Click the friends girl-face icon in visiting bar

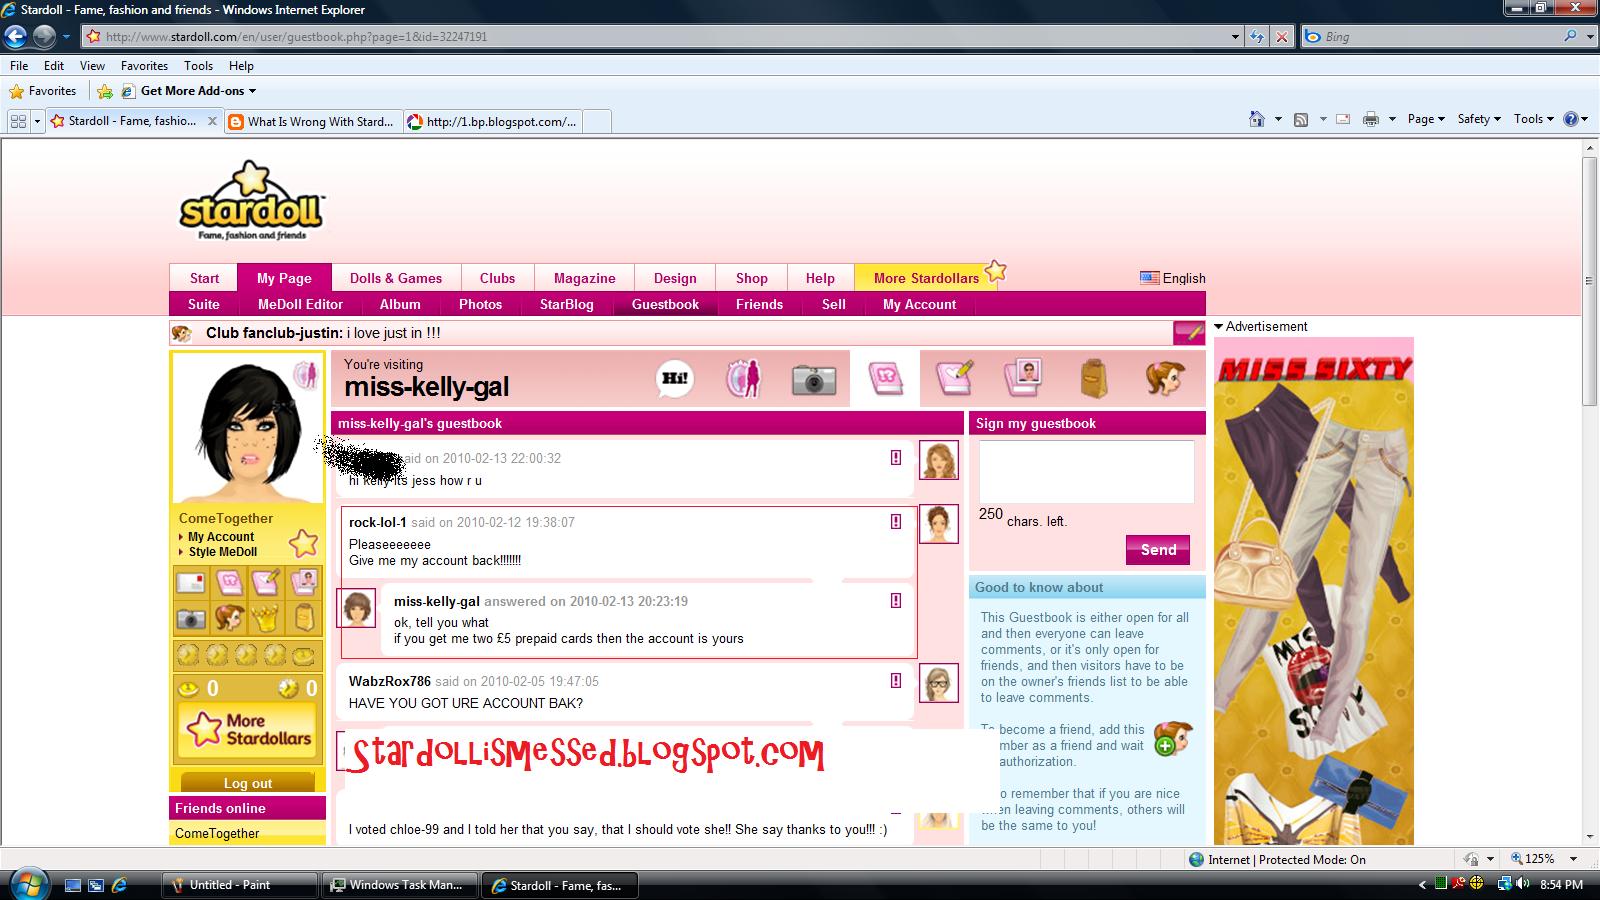(1165, 378)
